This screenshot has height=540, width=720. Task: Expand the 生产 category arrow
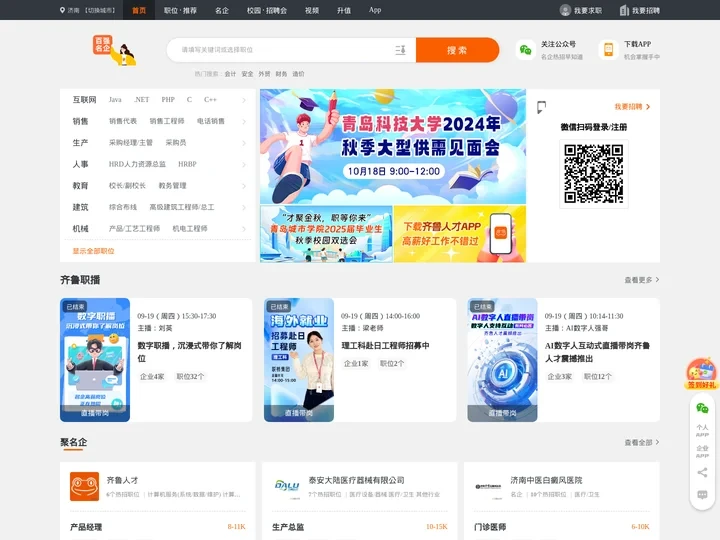tap(244, 143)
